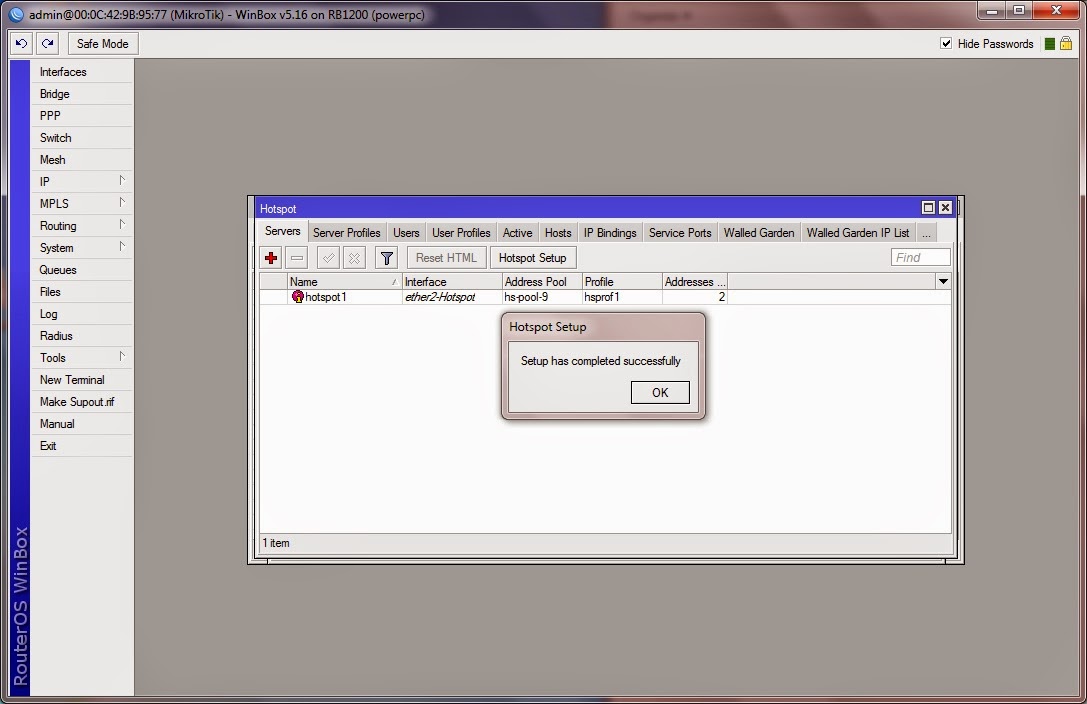Select Make Supout.rif in the sidebar

click(x=82, y=402)
